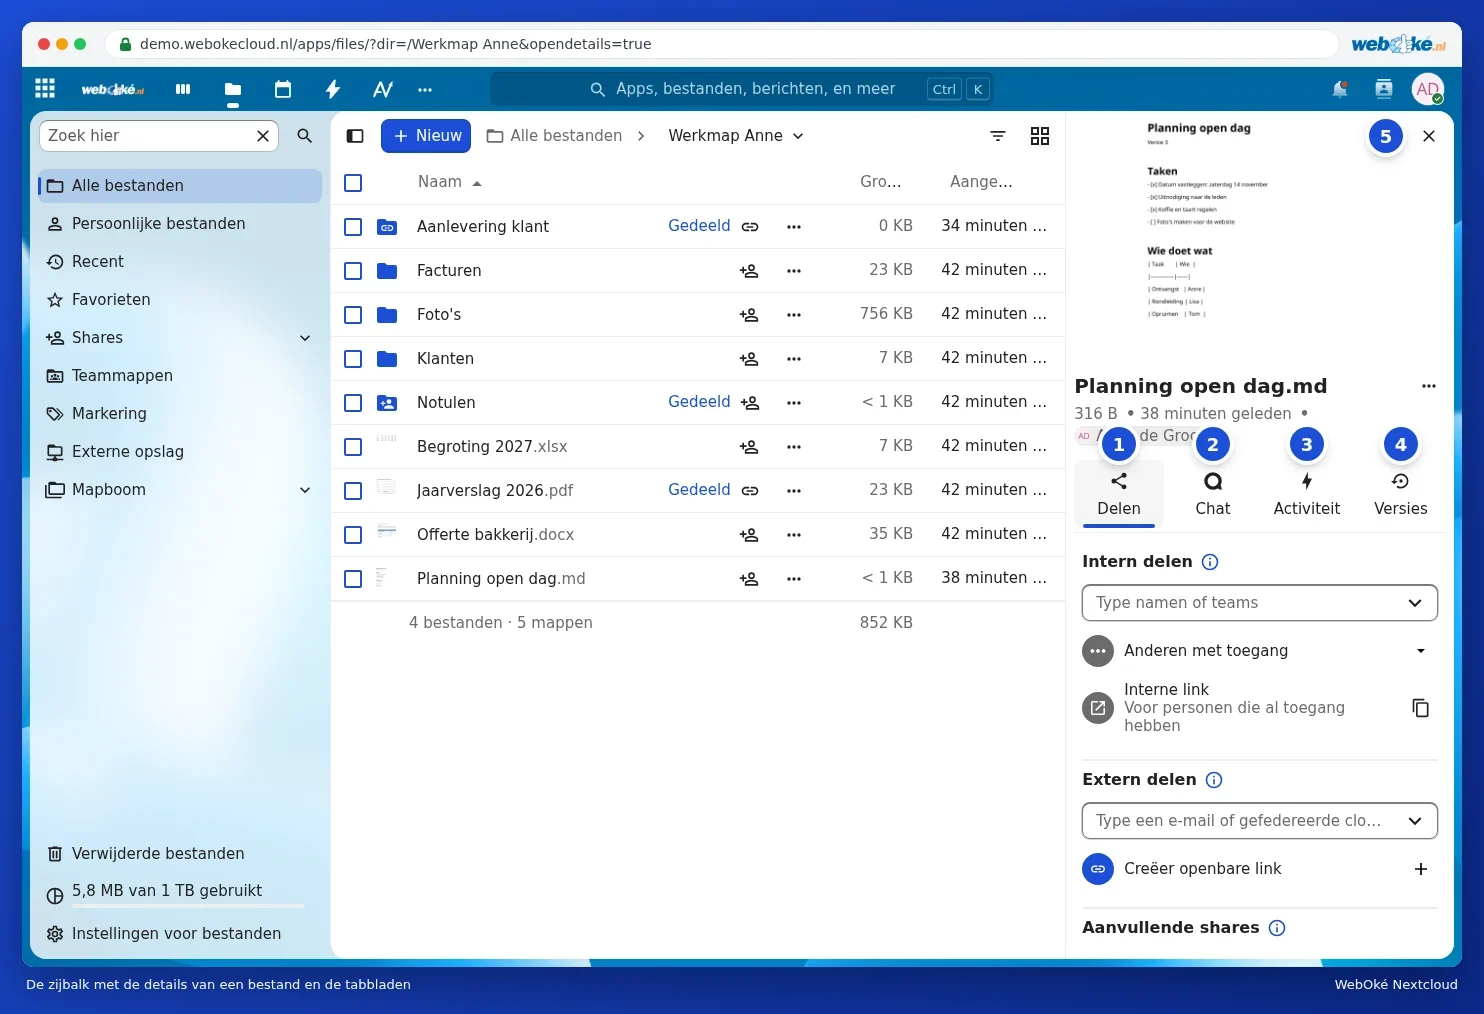This screenshot has height=1014, width=1484.
Task: Tick the Offerte bakkerij.docx checkbox
Action: [x=353, y=535]
